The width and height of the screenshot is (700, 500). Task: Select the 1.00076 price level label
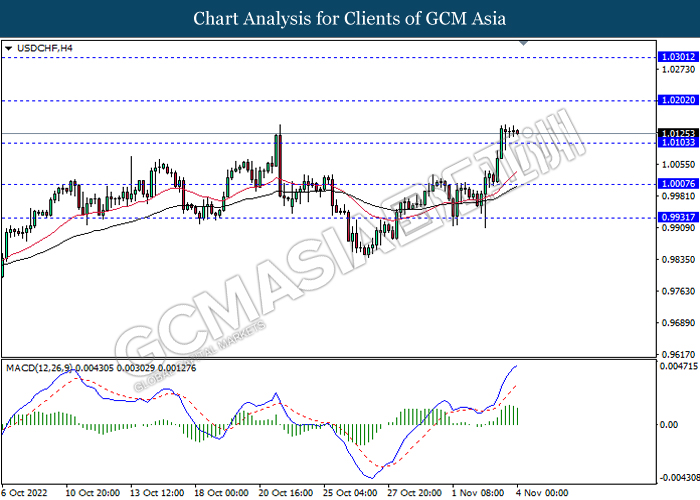(x=678, y=183)
